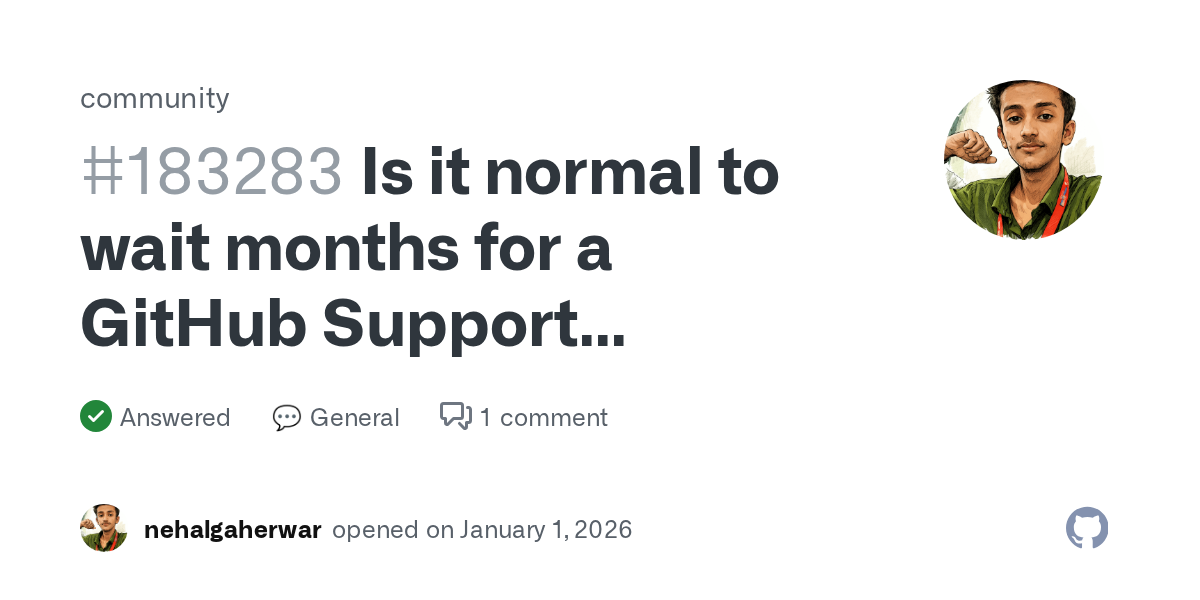Select the General category label
This screenshot has height=600, width=1200.
click(x=354, y=417)
